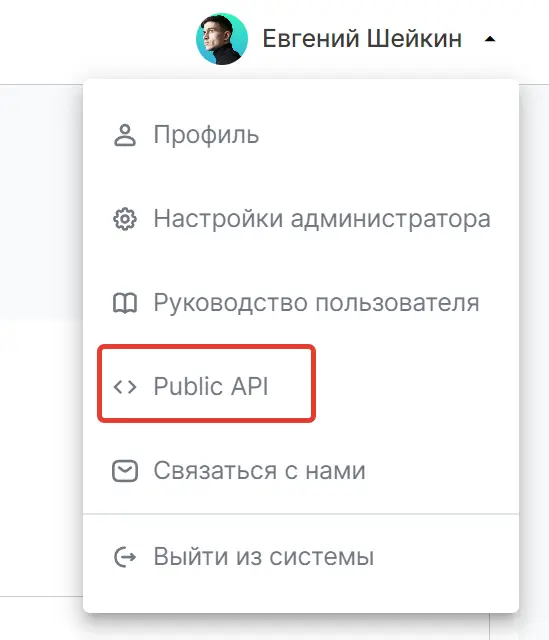Click the person icon beside Профиль
Screen dimensions: 549x640
[125, 136]
